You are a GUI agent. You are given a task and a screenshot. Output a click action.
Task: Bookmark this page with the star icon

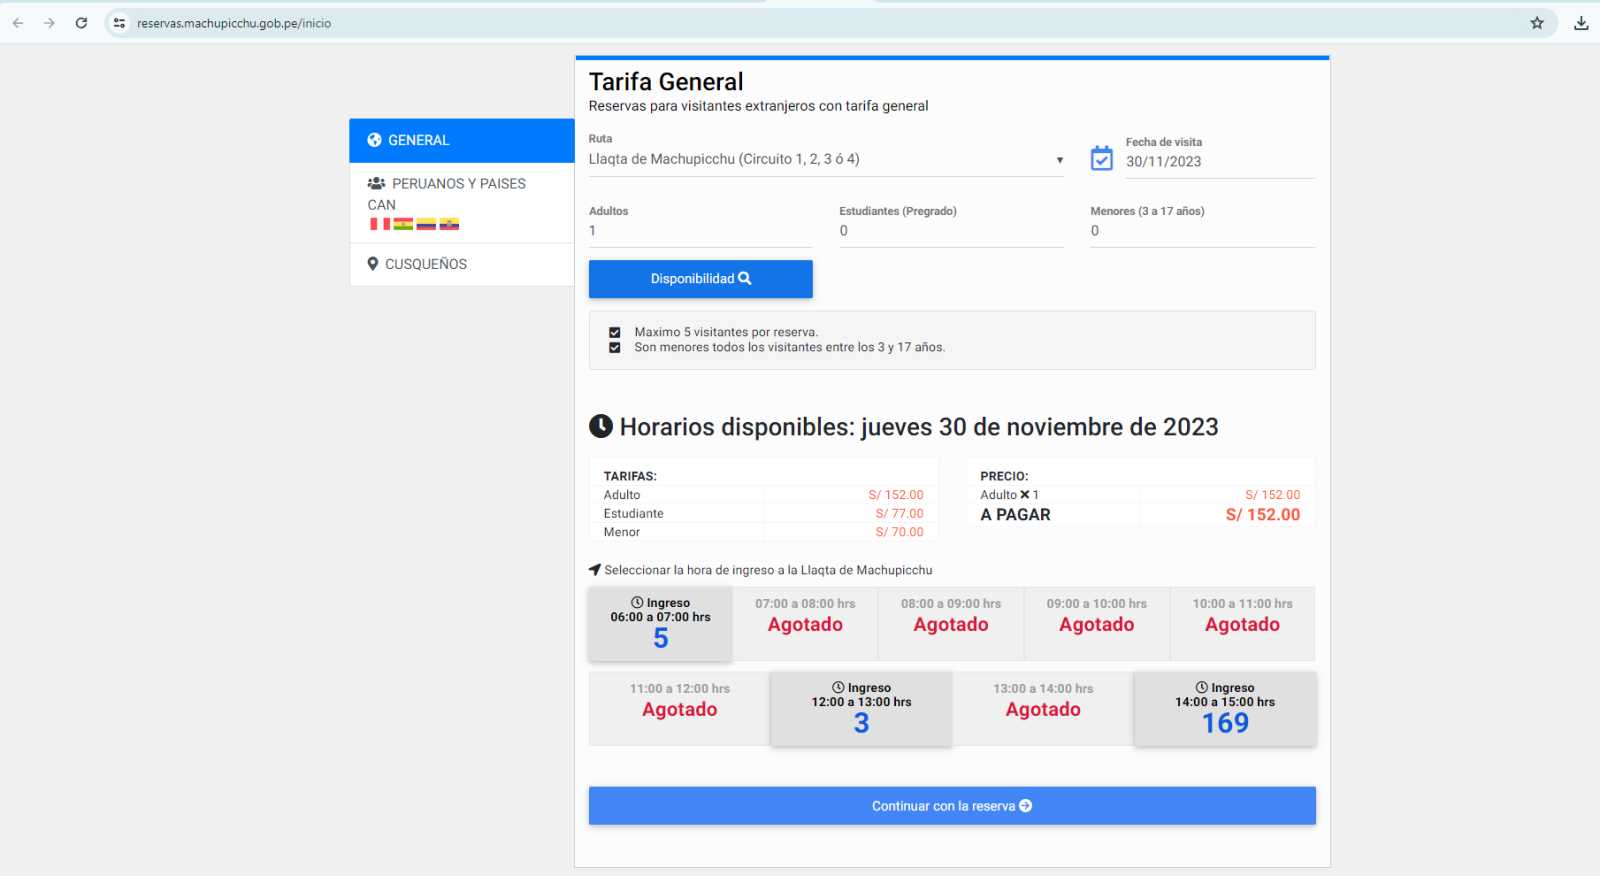click(1537, 23)
